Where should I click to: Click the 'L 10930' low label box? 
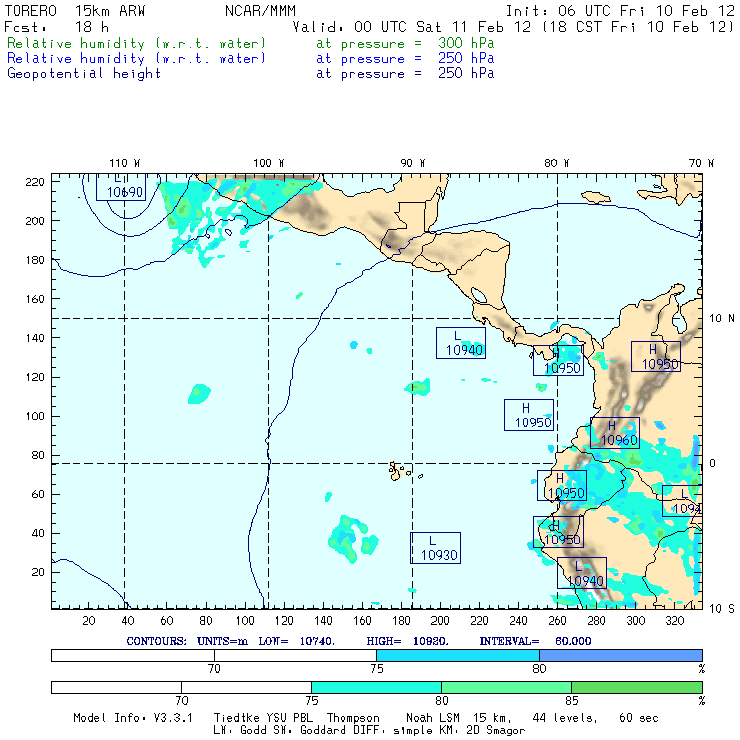point(435,548)
